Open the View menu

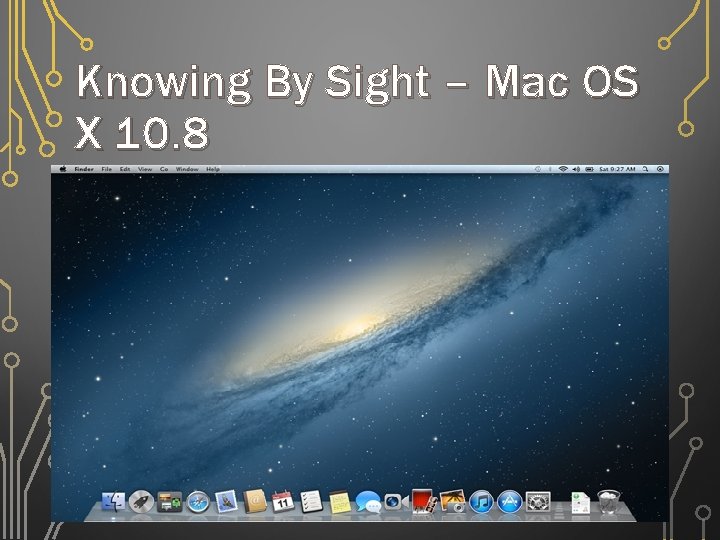pyautogui.click(x=145, y=169)
